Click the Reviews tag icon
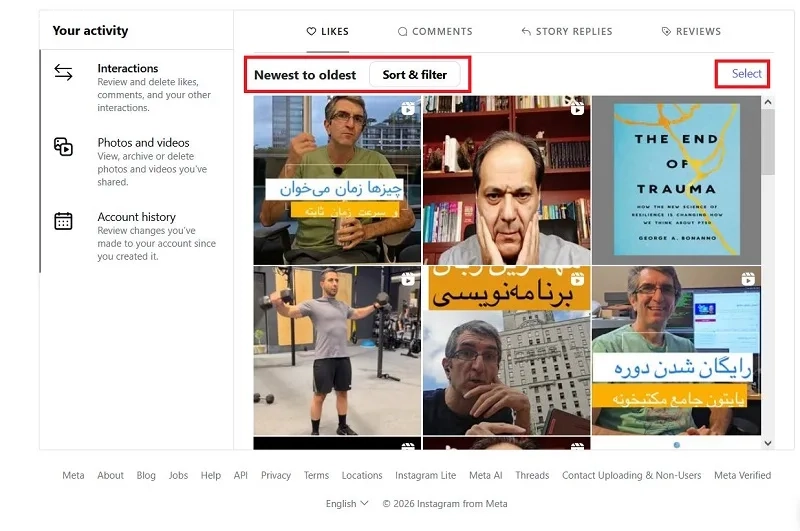Image resolution: width=800 pixels, height=531 pixels. pyautogui.click(x=666, y=32)
